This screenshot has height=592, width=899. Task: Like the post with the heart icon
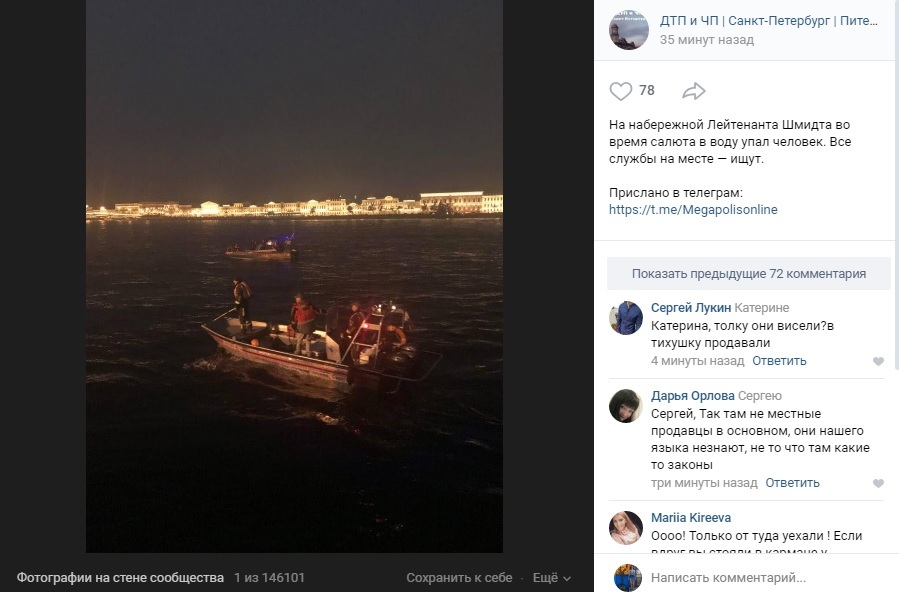620,91
